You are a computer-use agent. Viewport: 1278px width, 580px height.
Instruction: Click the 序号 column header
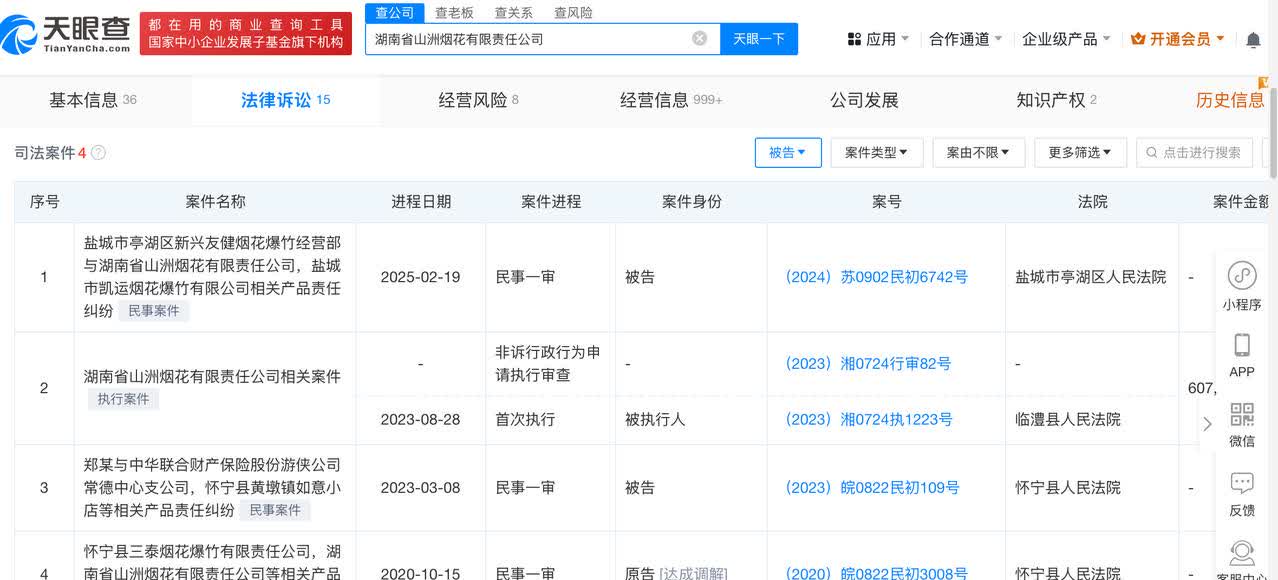pos(44,202)
